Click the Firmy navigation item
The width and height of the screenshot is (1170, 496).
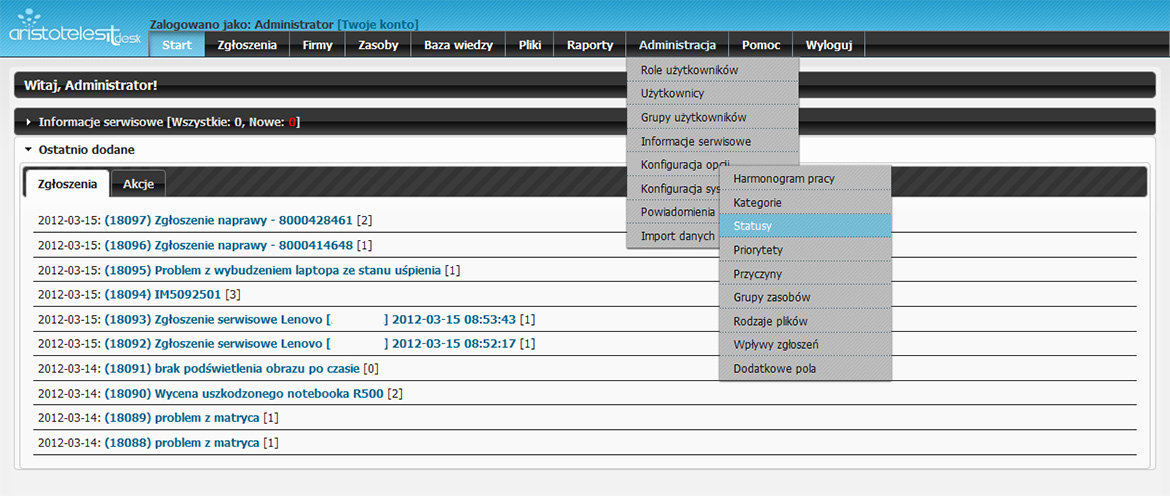tap(317, 45)
